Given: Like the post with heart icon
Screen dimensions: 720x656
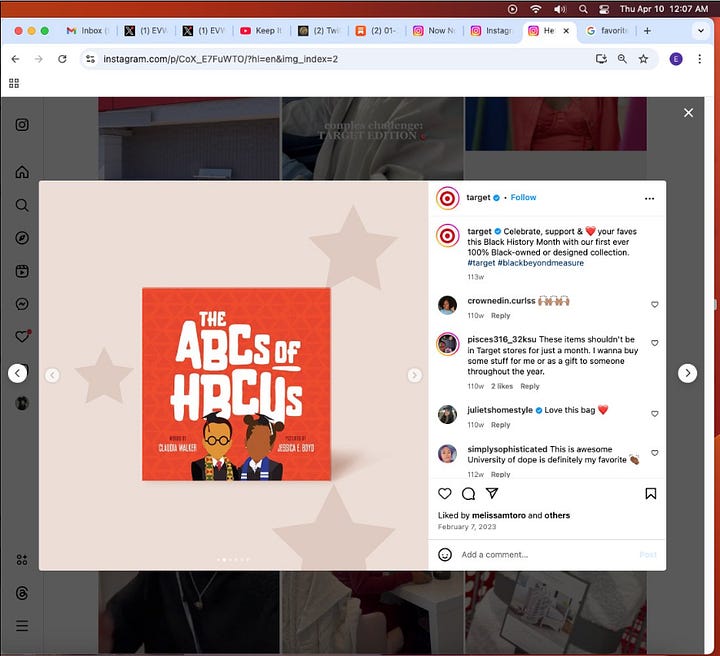Looking at the screenshot, I should pos(444,493).
